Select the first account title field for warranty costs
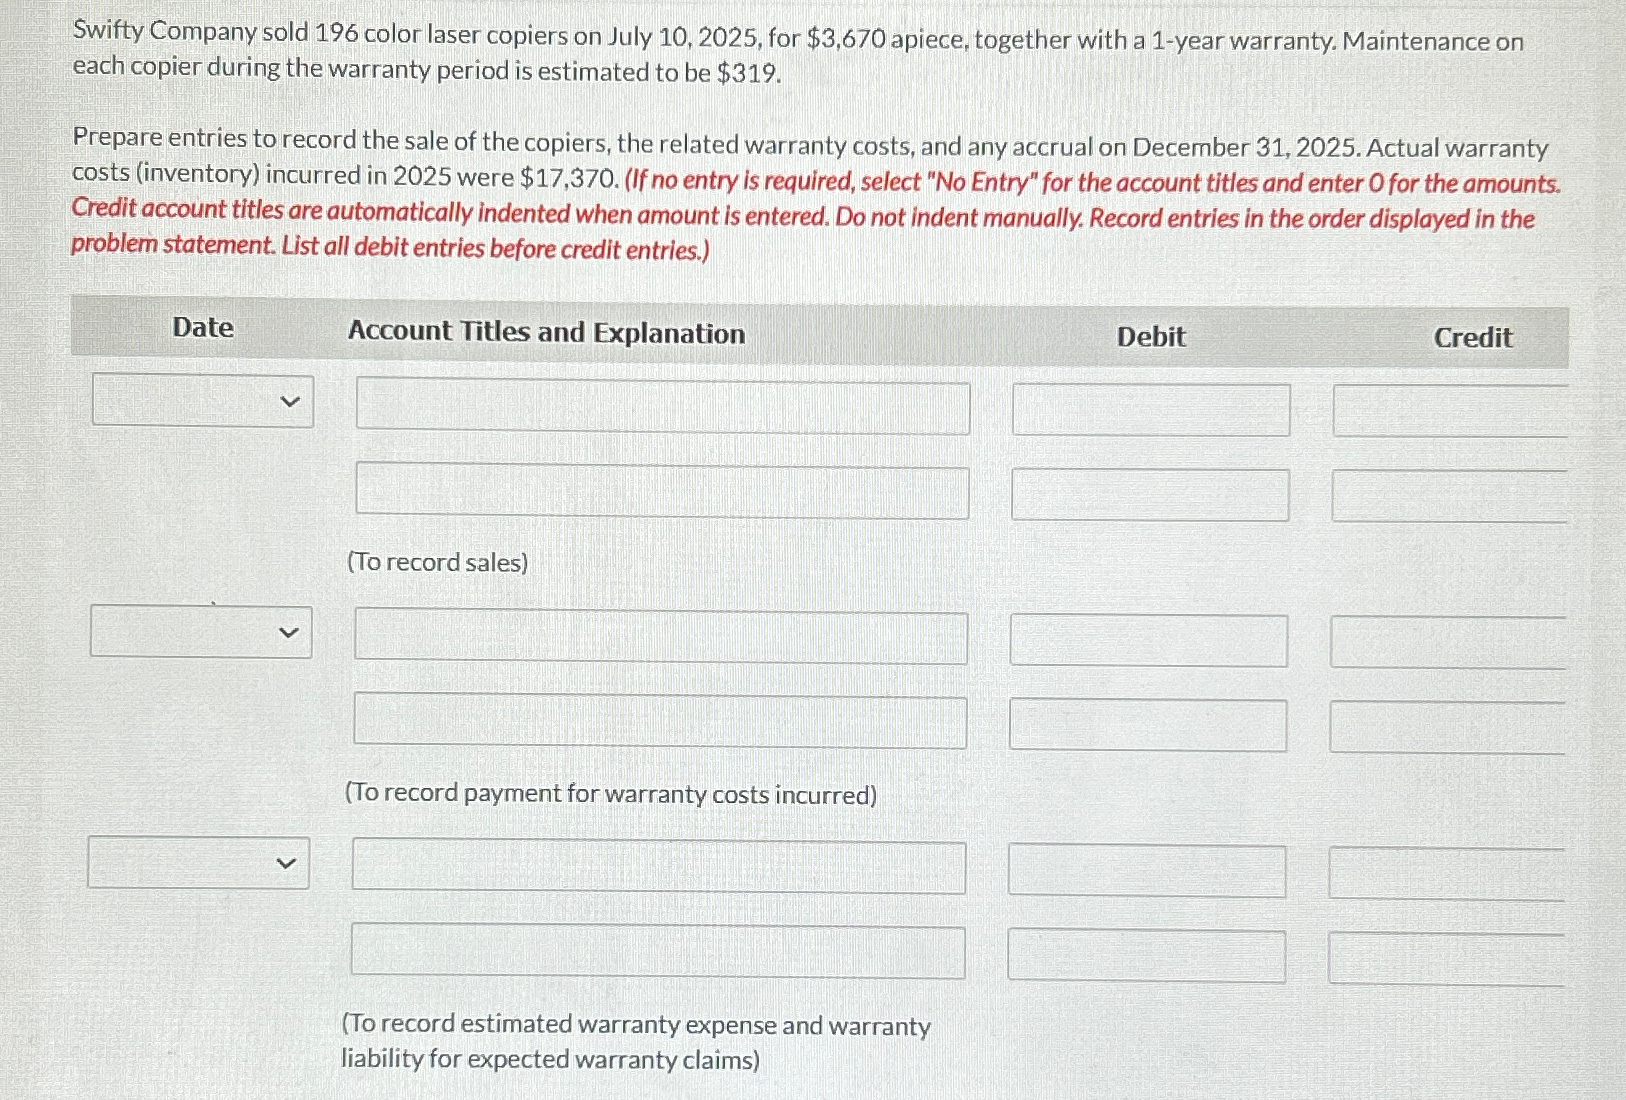This screenshot has height=1100, width=1626. [659, 638]
